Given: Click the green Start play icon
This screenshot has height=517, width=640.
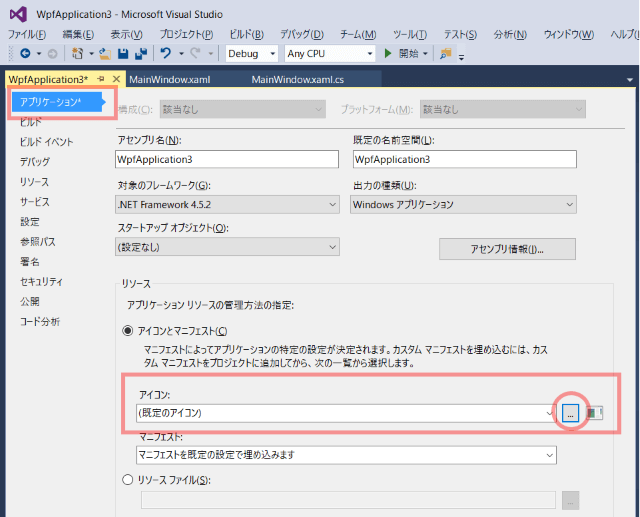Looking at the screenshot, I should pos(388,53).
